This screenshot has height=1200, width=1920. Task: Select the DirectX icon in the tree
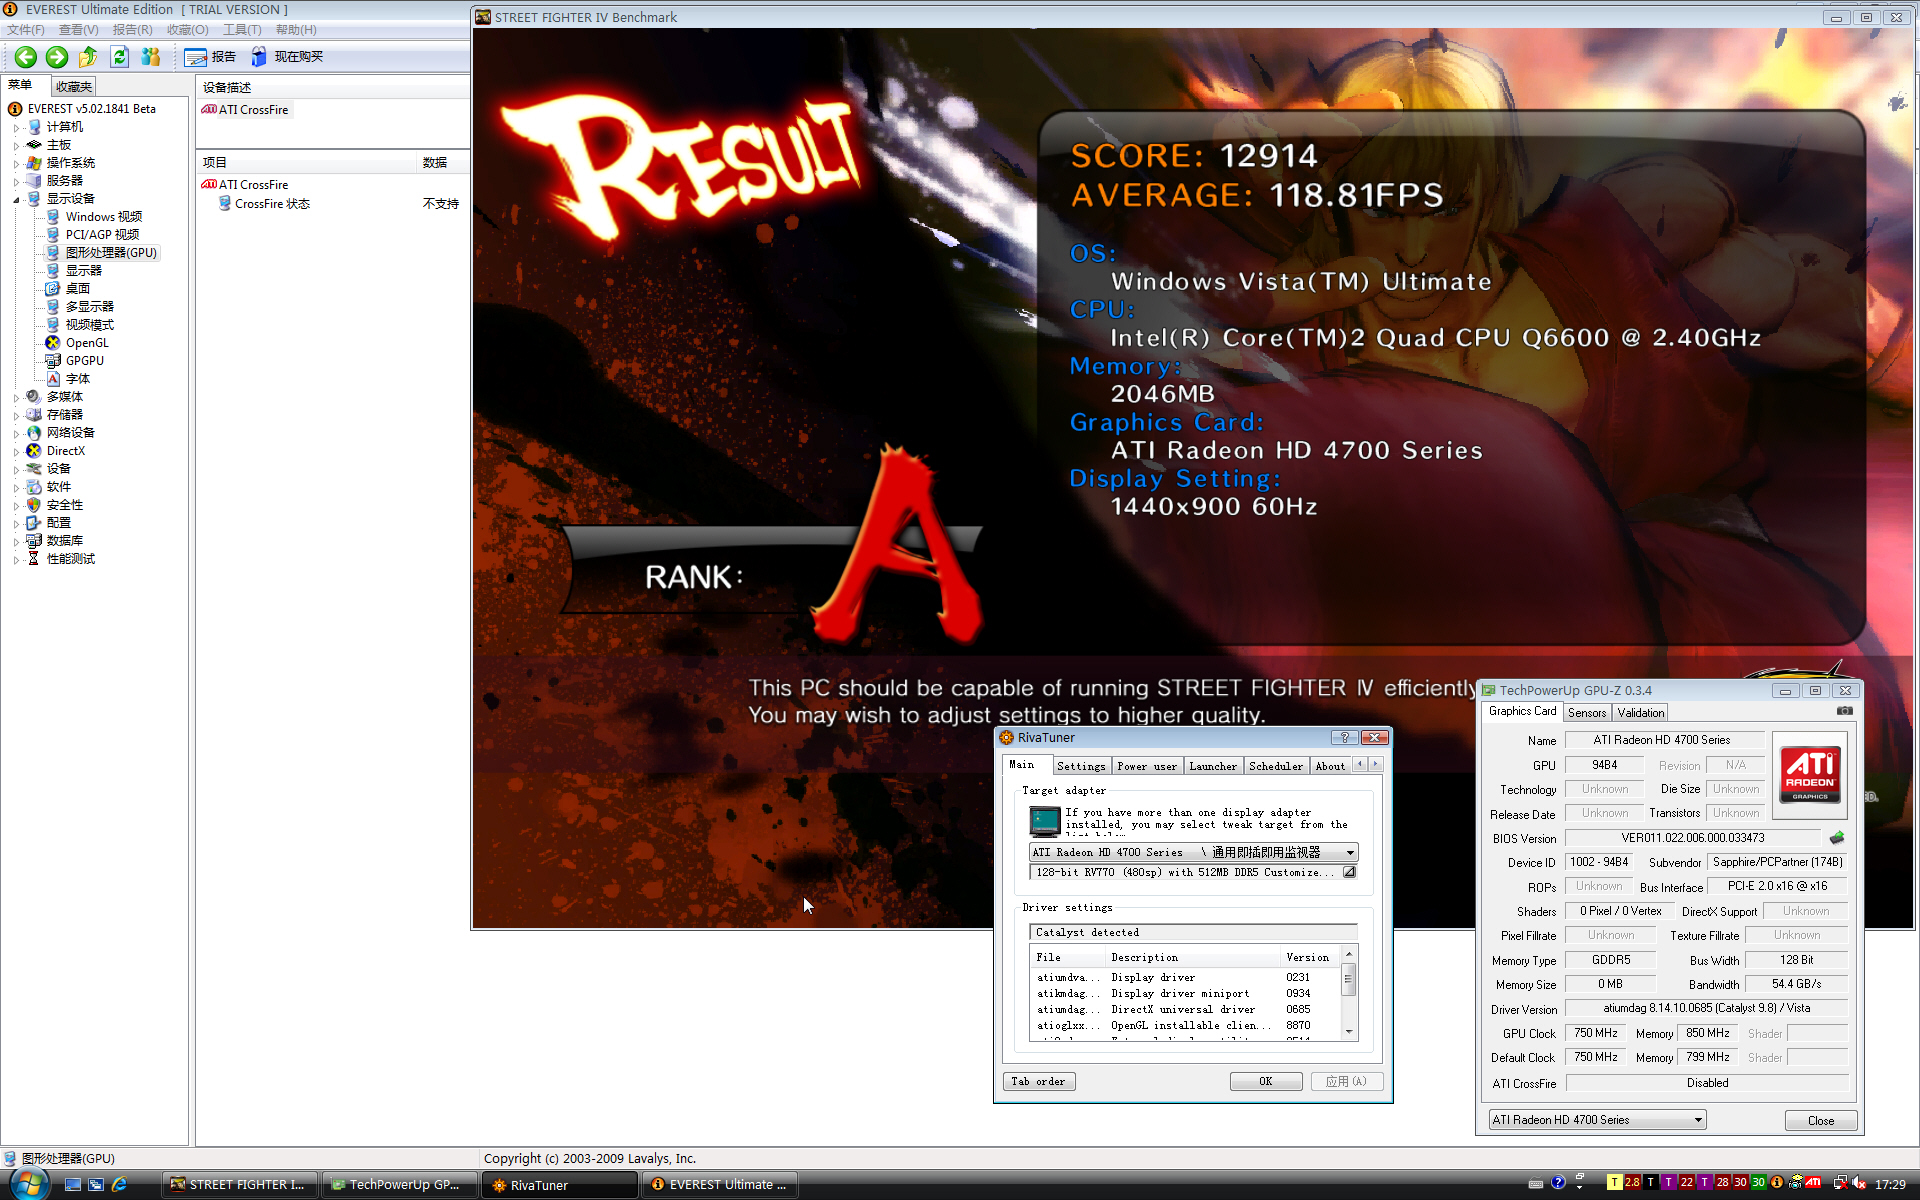coord(34,451)
